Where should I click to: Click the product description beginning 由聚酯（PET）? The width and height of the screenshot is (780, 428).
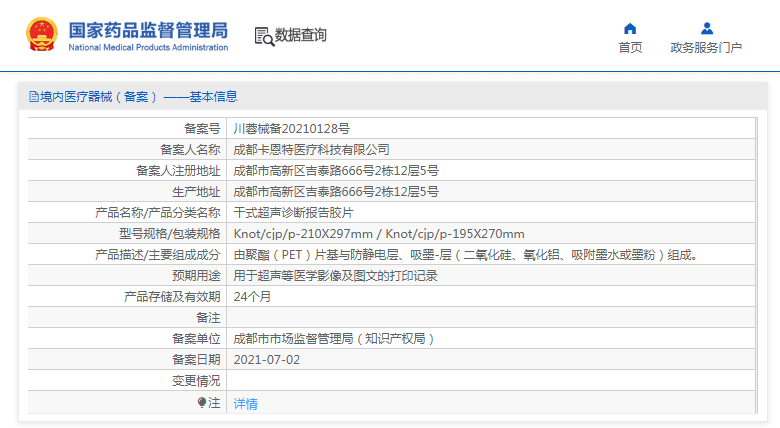coord(467,255)
